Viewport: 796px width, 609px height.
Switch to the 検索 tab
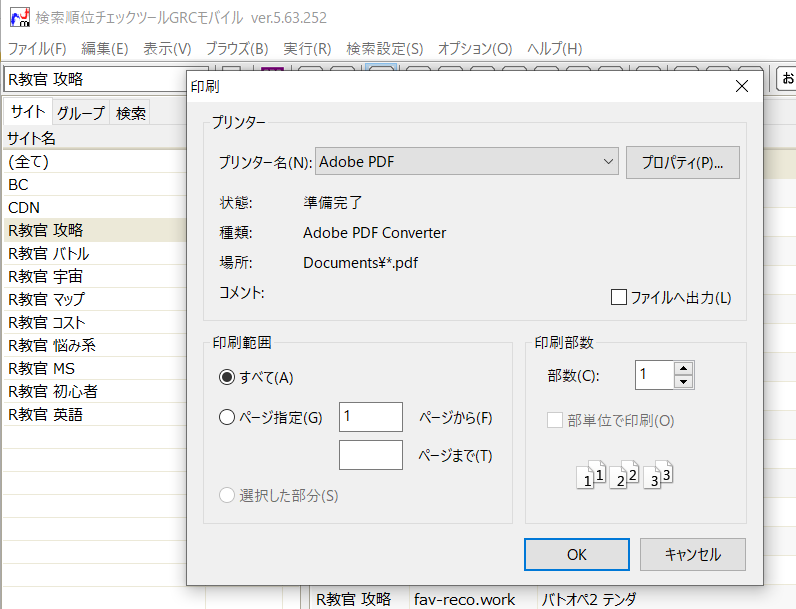(x=130, y=113)
